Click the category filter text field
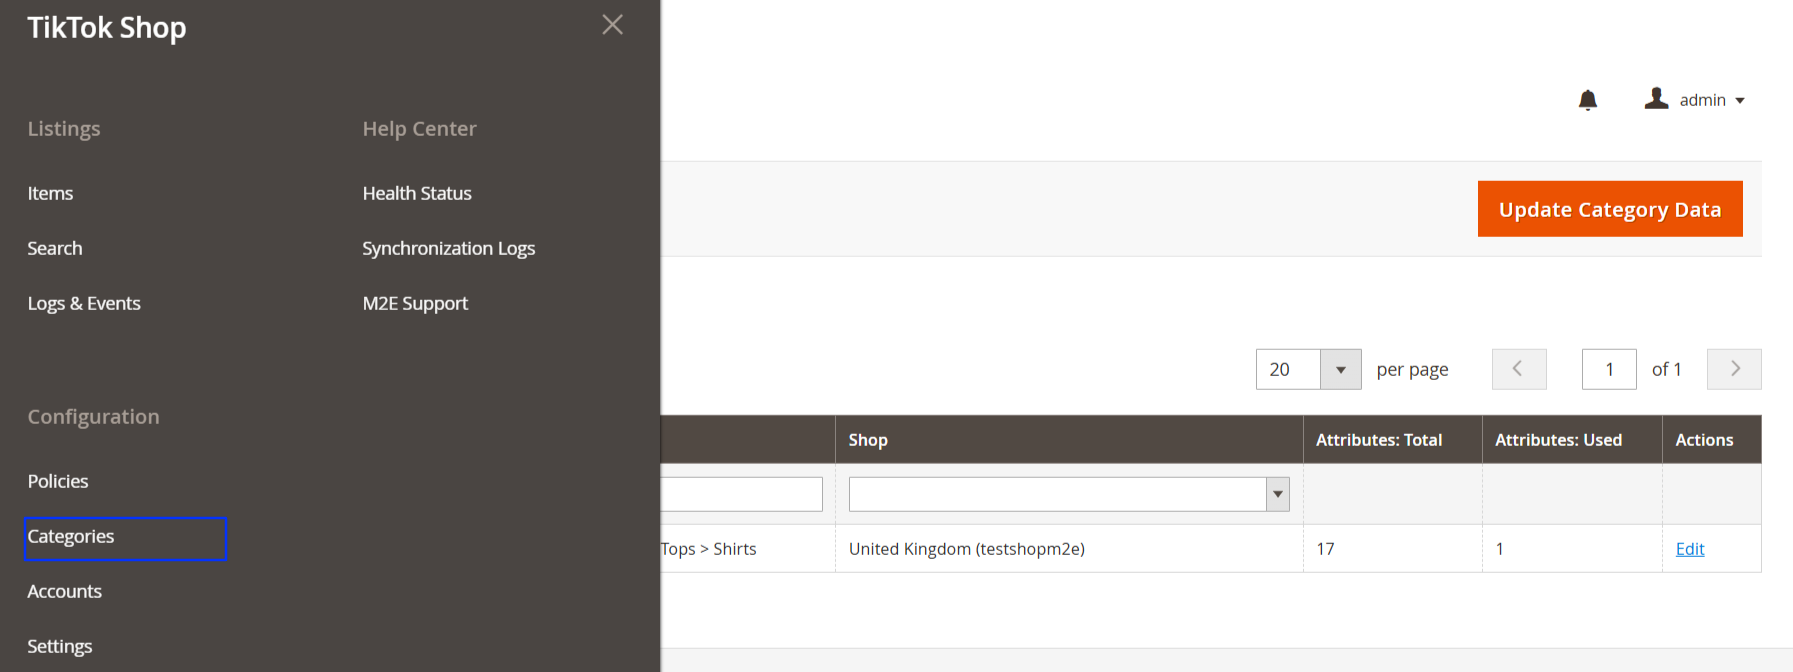Screen dimensions: 1793x672 point(741,494)
